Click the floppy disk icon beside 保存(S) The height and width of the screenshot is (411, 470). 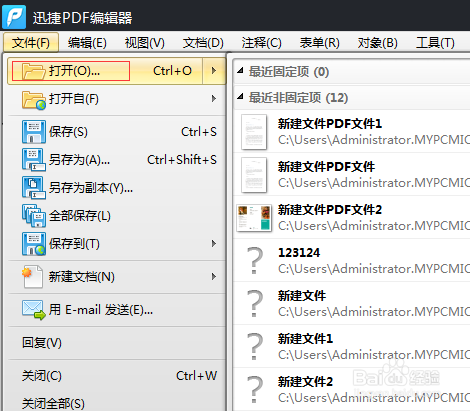(x=34, y=132)
